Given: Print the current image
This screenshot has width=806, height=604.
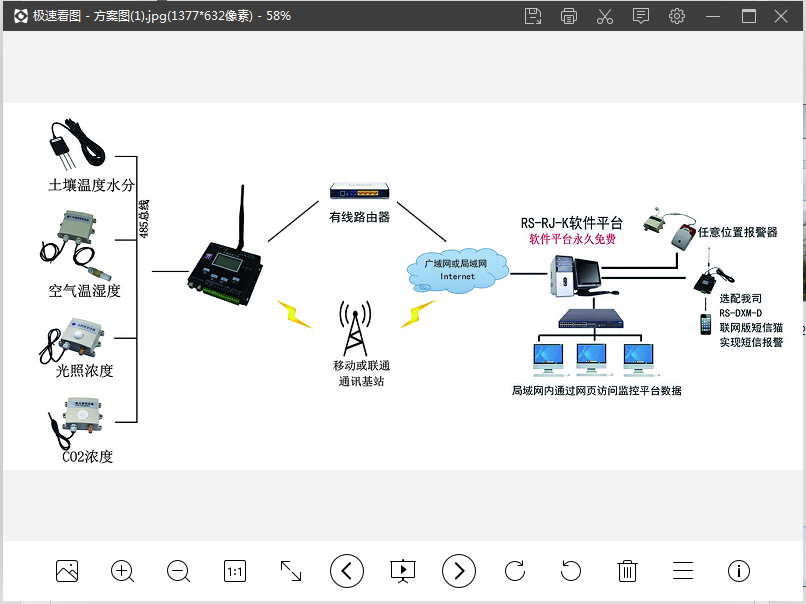Looking at the screenshot, I should [569, 16].
